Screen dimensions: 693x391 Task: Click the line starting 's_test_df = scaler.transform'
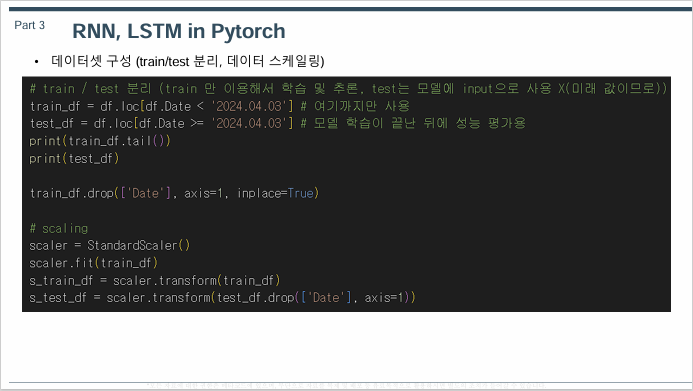[x=222, y=297]
